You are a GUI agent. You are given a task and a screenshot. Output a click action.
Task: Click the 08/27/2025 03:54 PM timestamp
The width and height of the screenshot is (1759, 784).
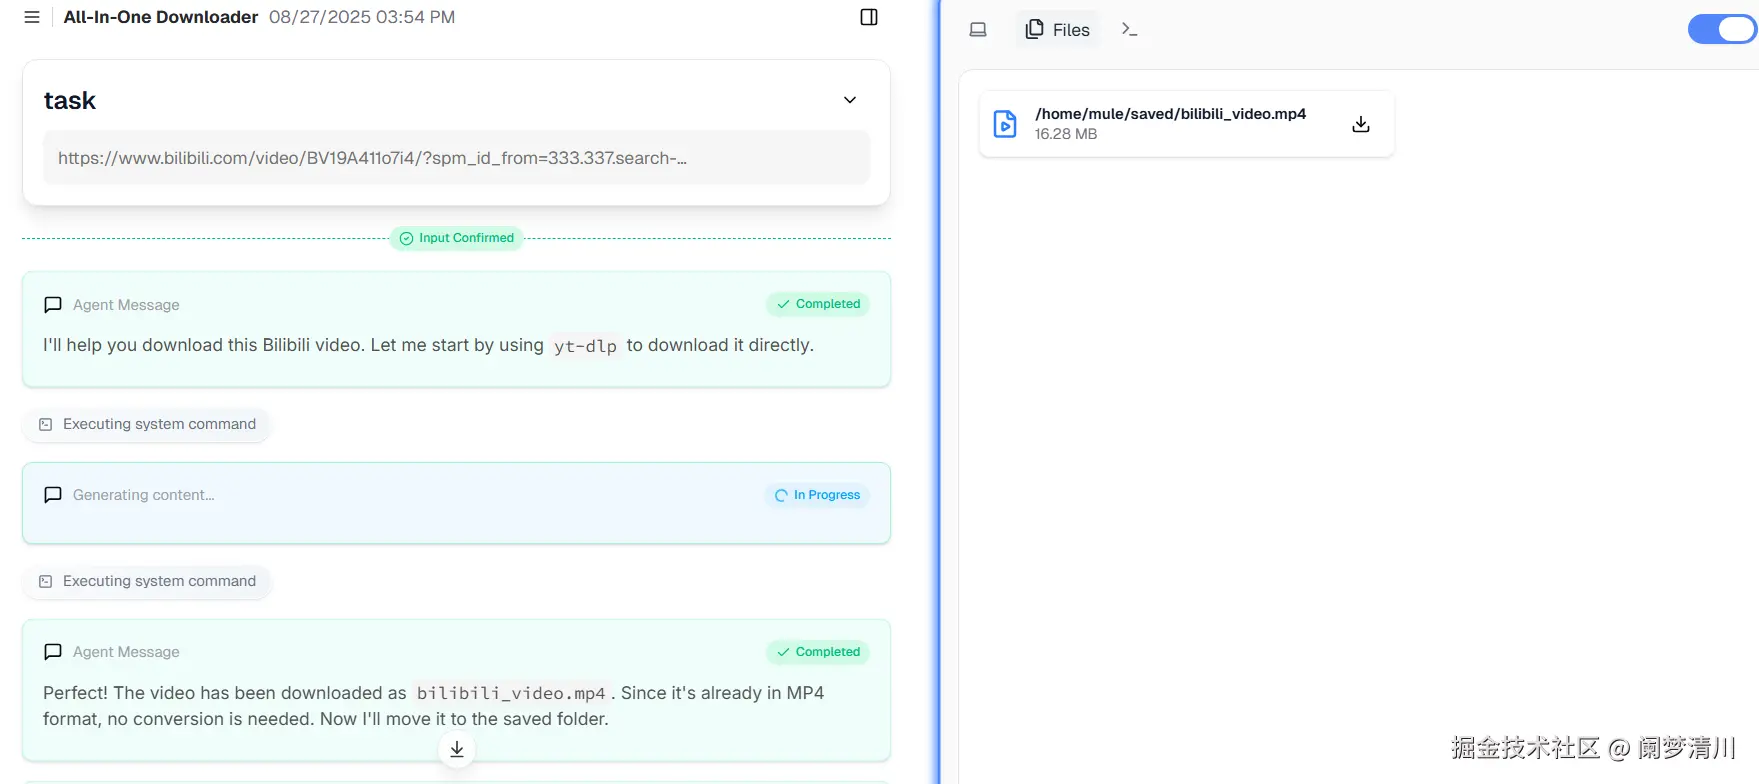[x=362, y=17]
